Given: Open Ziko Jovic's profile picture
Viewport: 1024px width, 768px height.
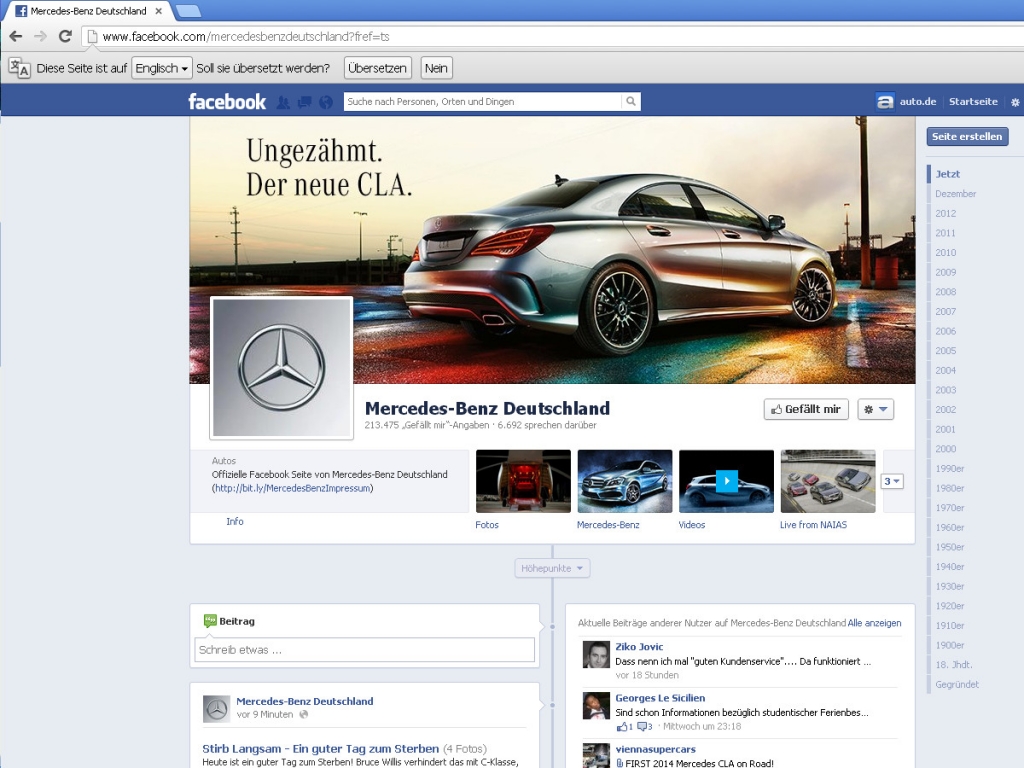Looking at the screenshot, I should point(596,654).
